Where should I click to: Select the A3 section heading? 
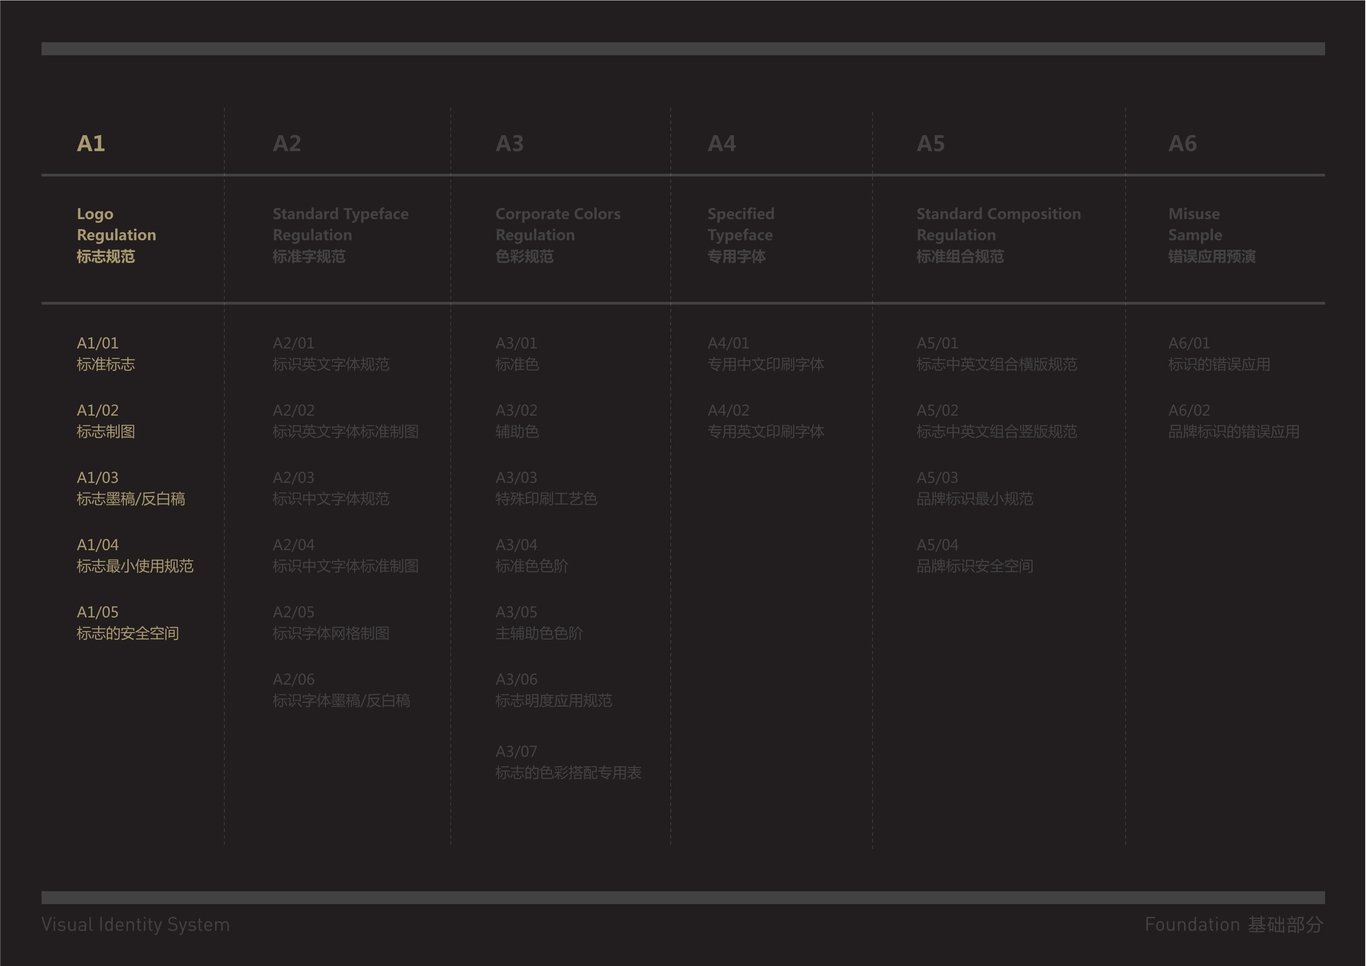point(510,143)
